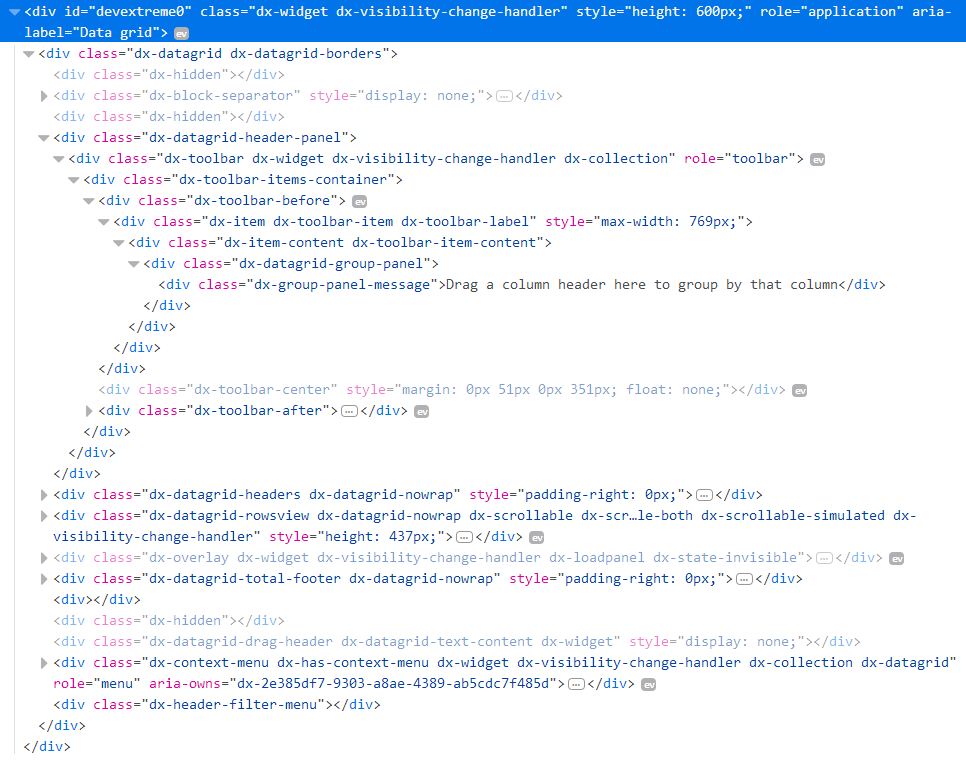Select the highlighted devextreme0 root element row
This screenshot has width=966, height=762.
coord(400,13)
